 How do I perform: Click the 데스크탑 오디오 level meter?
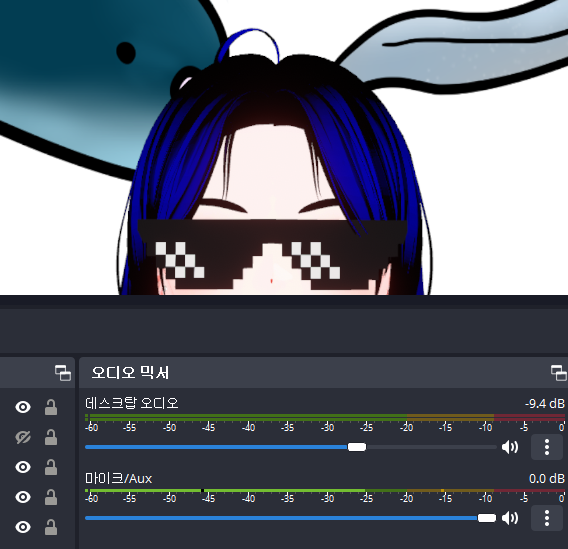[x=325, y=418]
